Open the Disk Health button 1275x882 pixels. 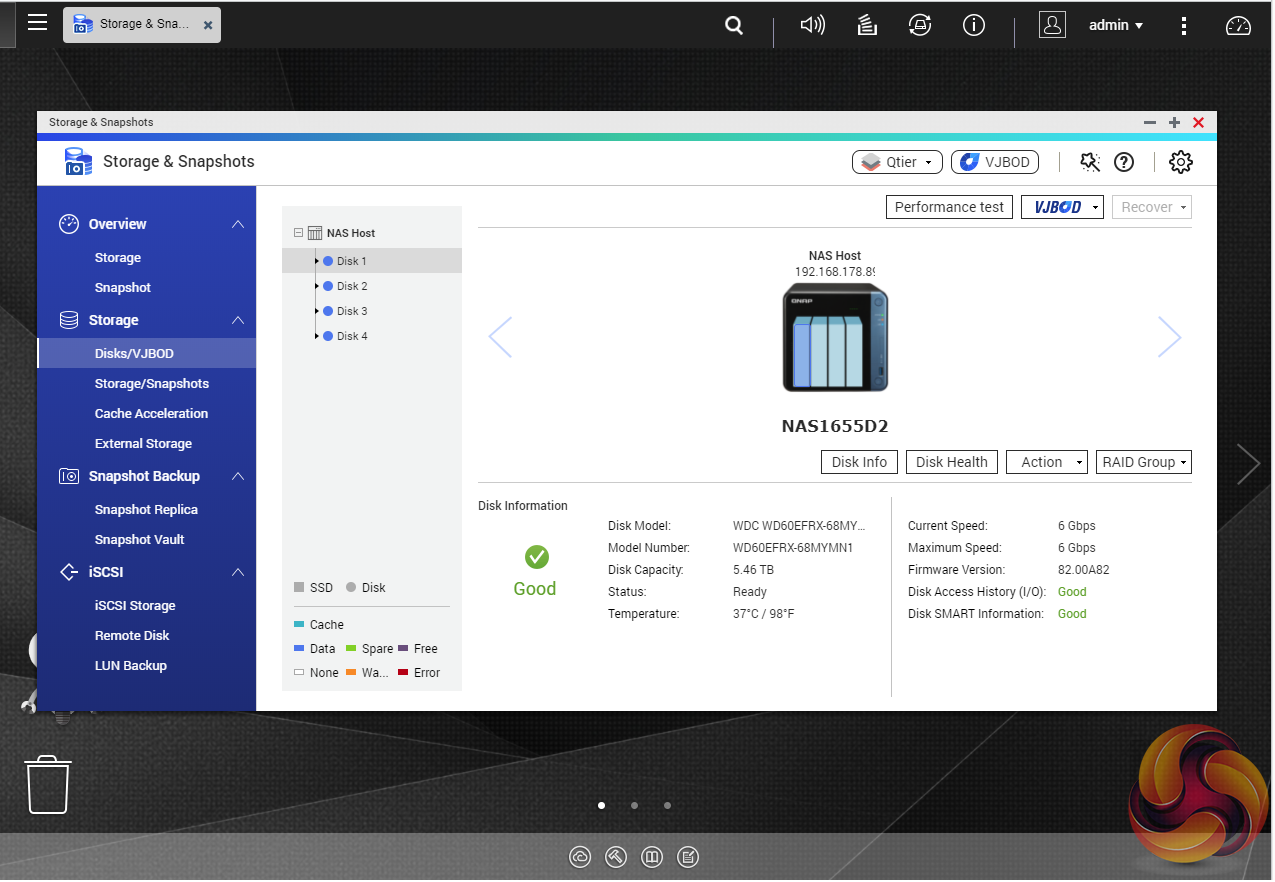[x=951, y=462]
